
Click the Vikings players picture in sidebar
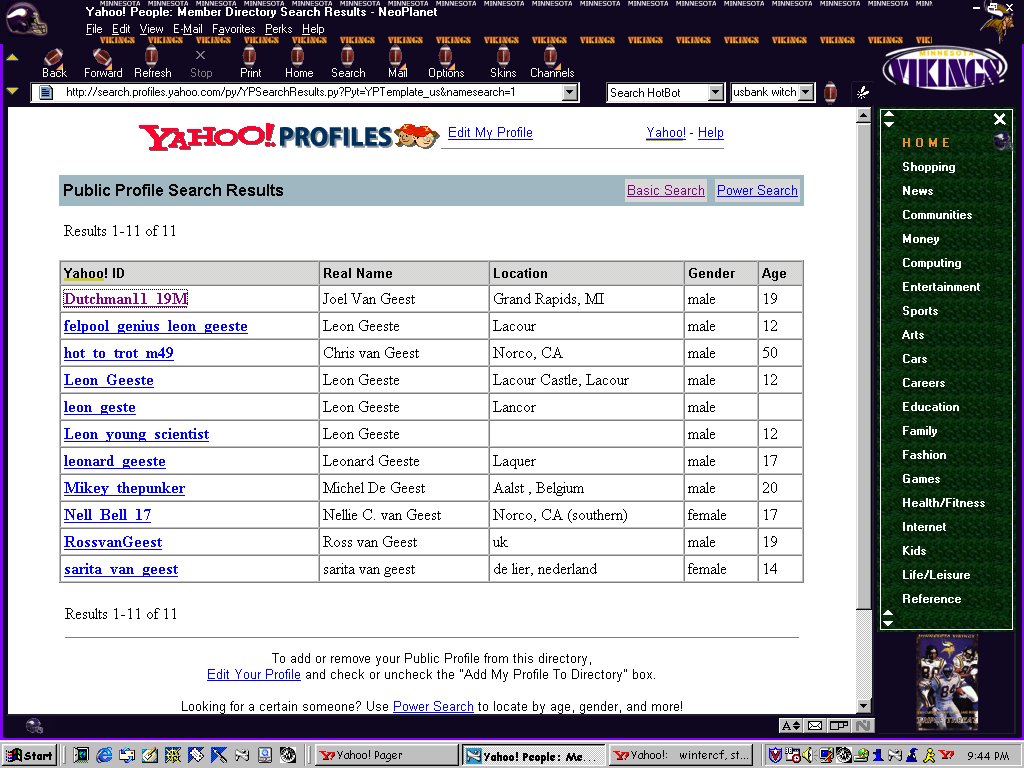pyautogui.click(x=947, y=682)
